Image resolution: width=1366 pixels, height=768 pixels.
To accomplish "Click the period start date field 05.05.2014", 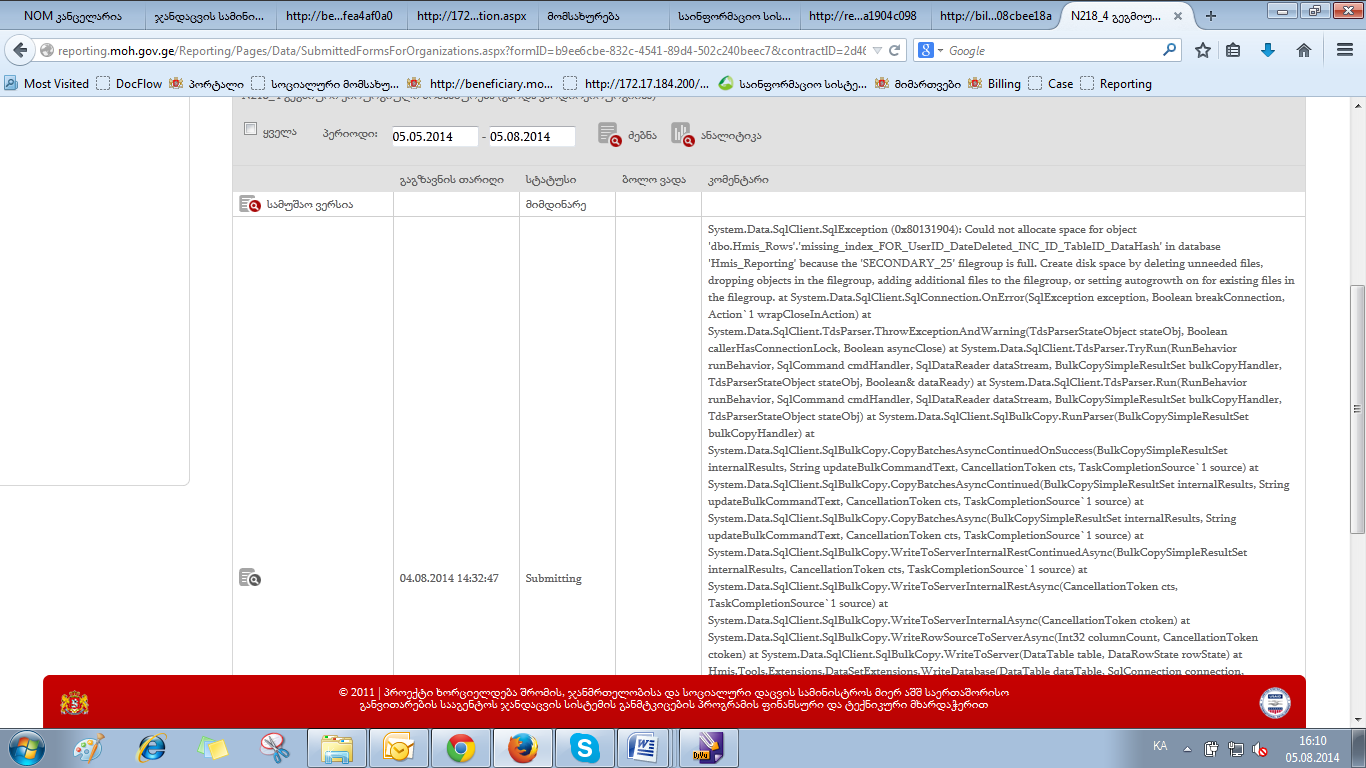I will click(x=434, y=136).
